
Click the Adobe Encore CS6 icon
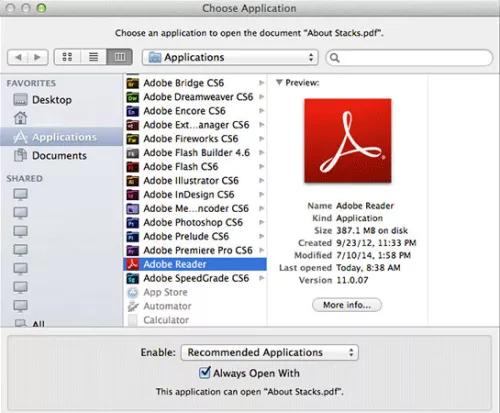[x=133, y=111]
